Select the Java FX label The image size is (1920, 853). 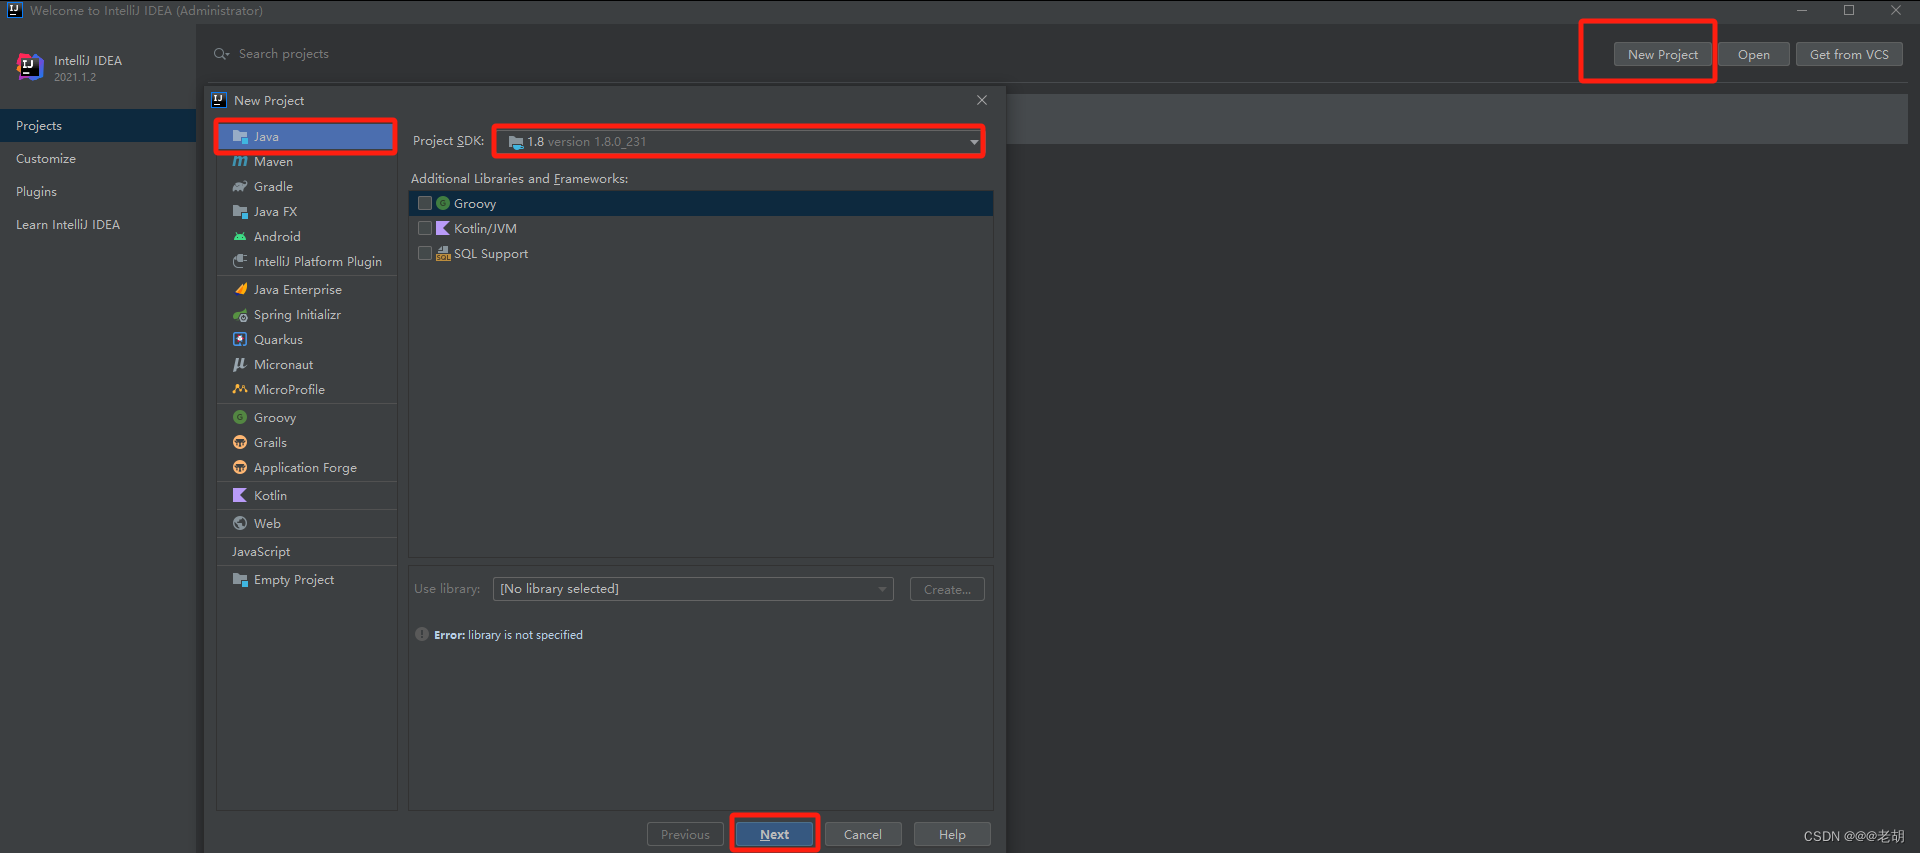click(275, 211)
